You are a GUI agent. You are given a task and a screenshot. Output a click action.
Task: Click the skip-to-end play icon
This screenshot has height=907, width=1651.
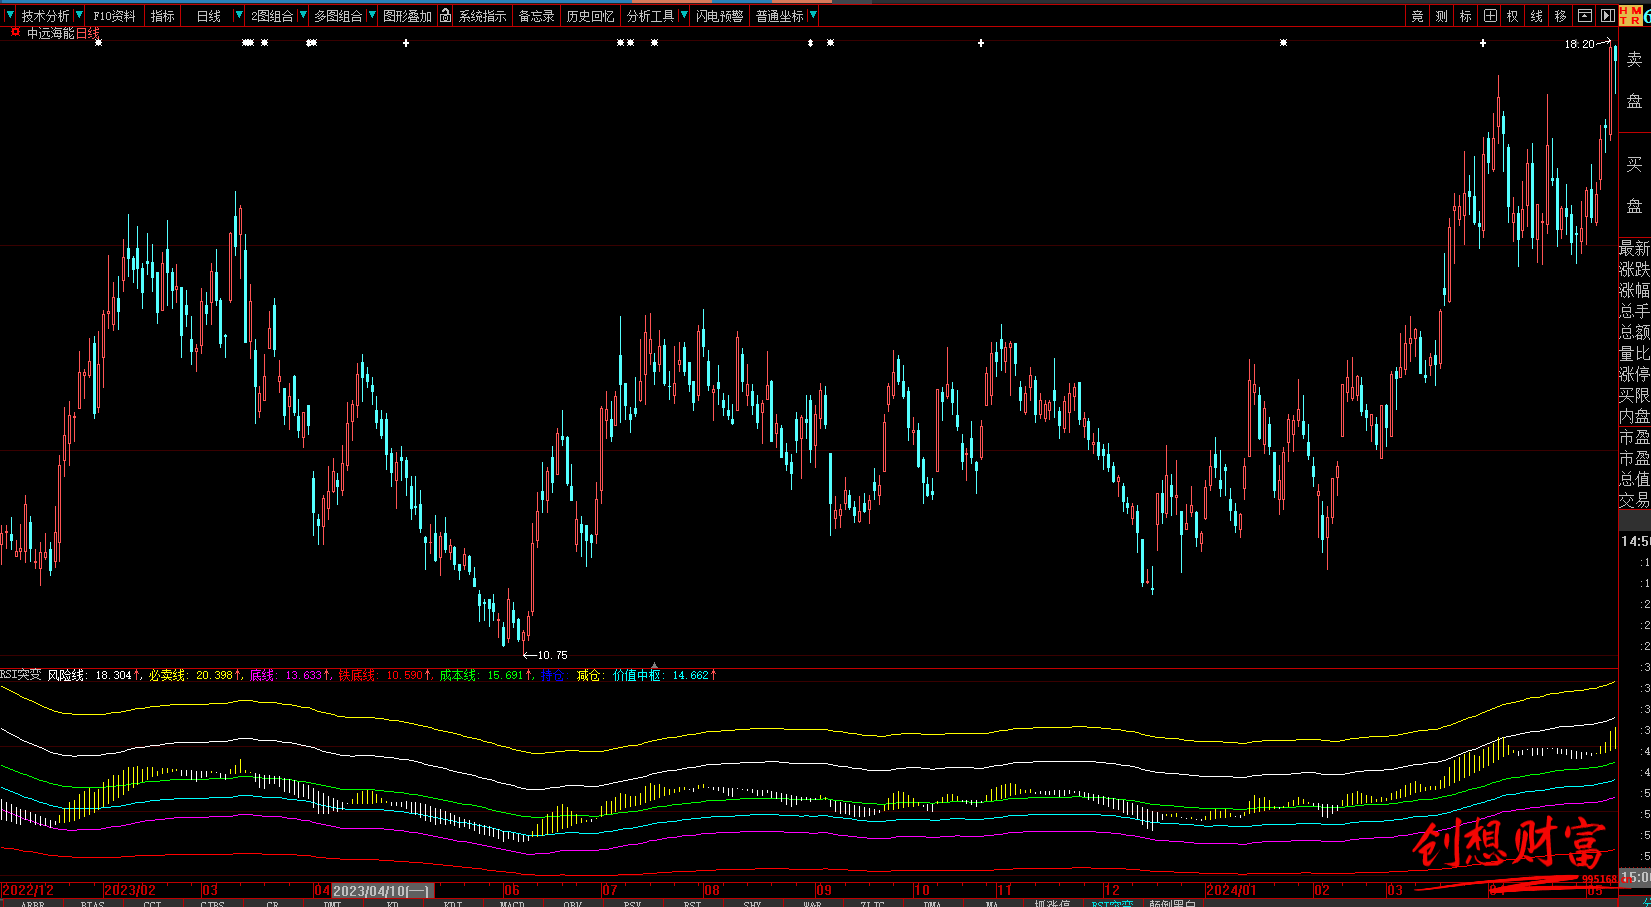point(1607,16)
